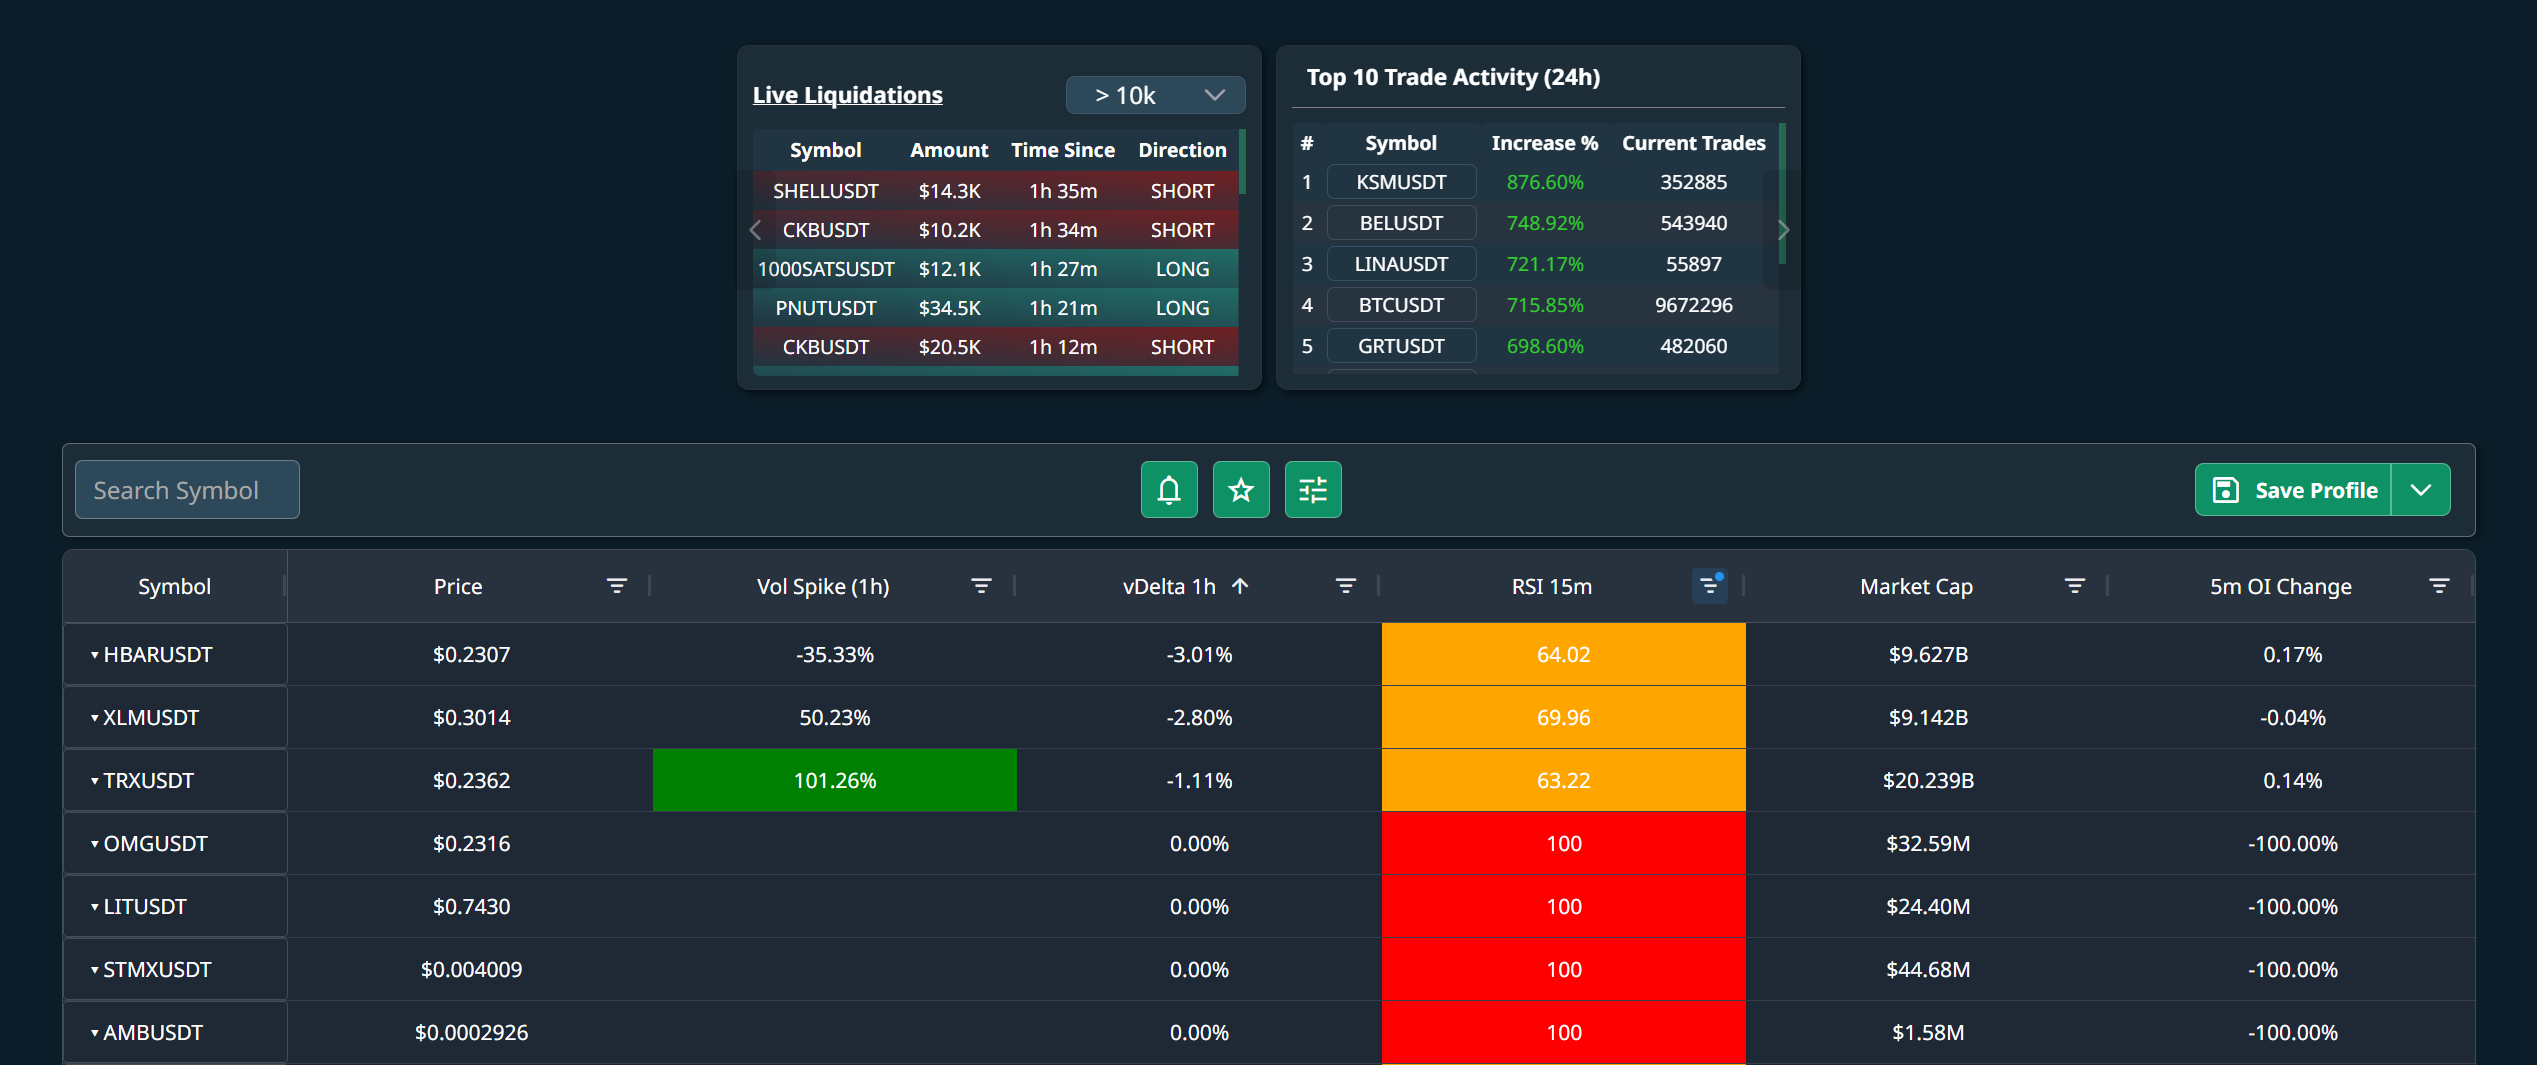This screenshot has height=1065, width=2537.
Task: Click the right arrow beside Trade Activity panel
Action: [1783, 230]
